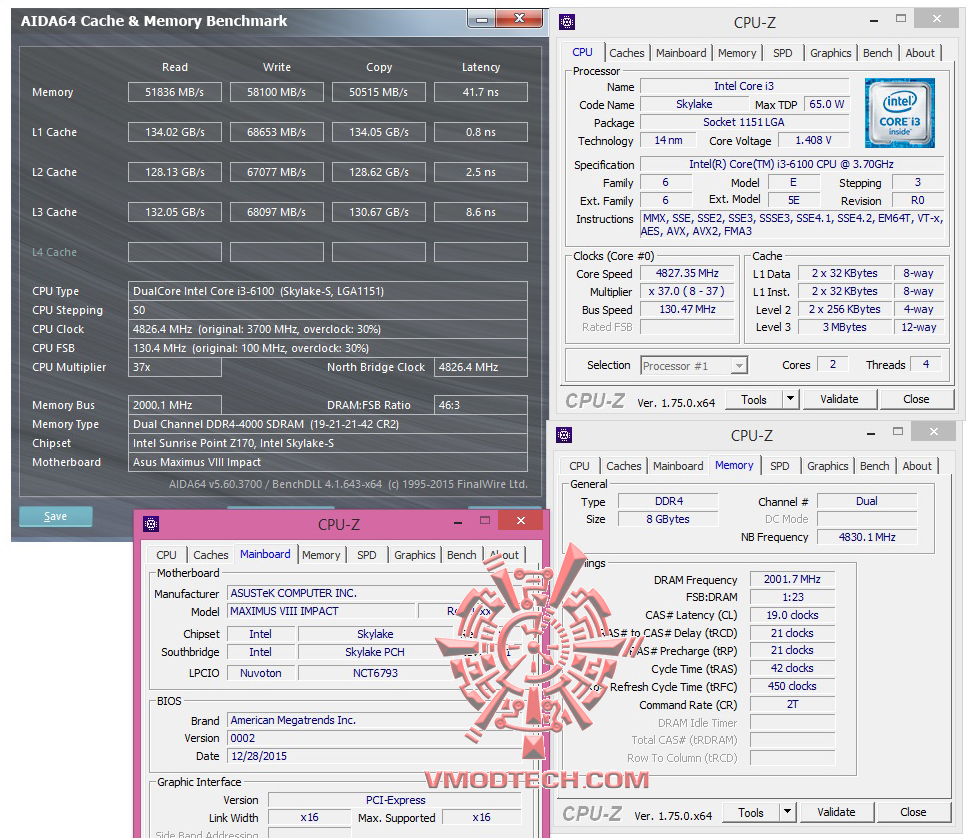This screenshot has height=838, width=978.
Task: Click L3 Cache Latency value 8.6 ns
Action: [481, 212]
